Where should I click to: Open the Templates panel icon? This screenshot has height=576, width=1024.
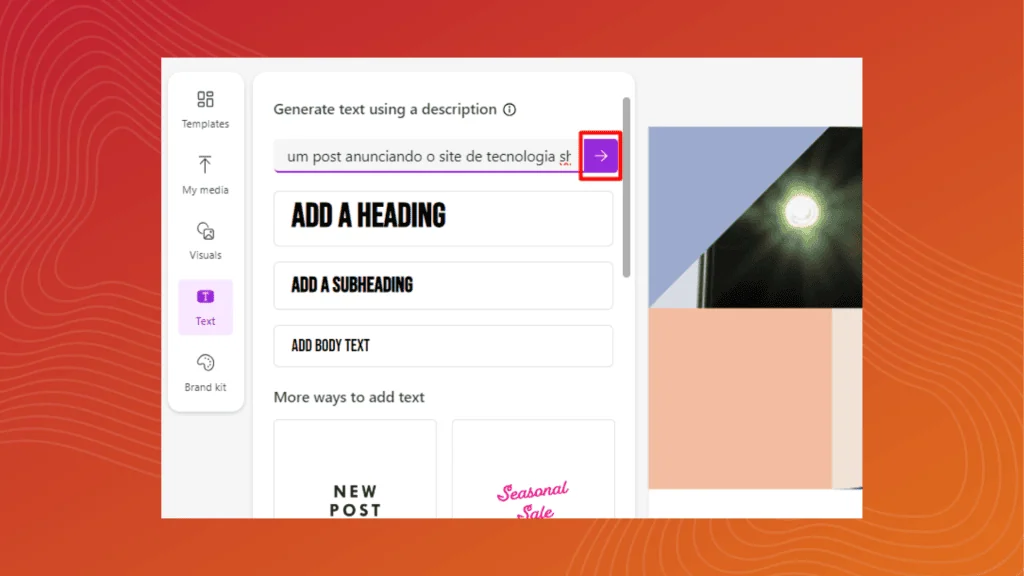pyautogui.click(x=205, y=100)
